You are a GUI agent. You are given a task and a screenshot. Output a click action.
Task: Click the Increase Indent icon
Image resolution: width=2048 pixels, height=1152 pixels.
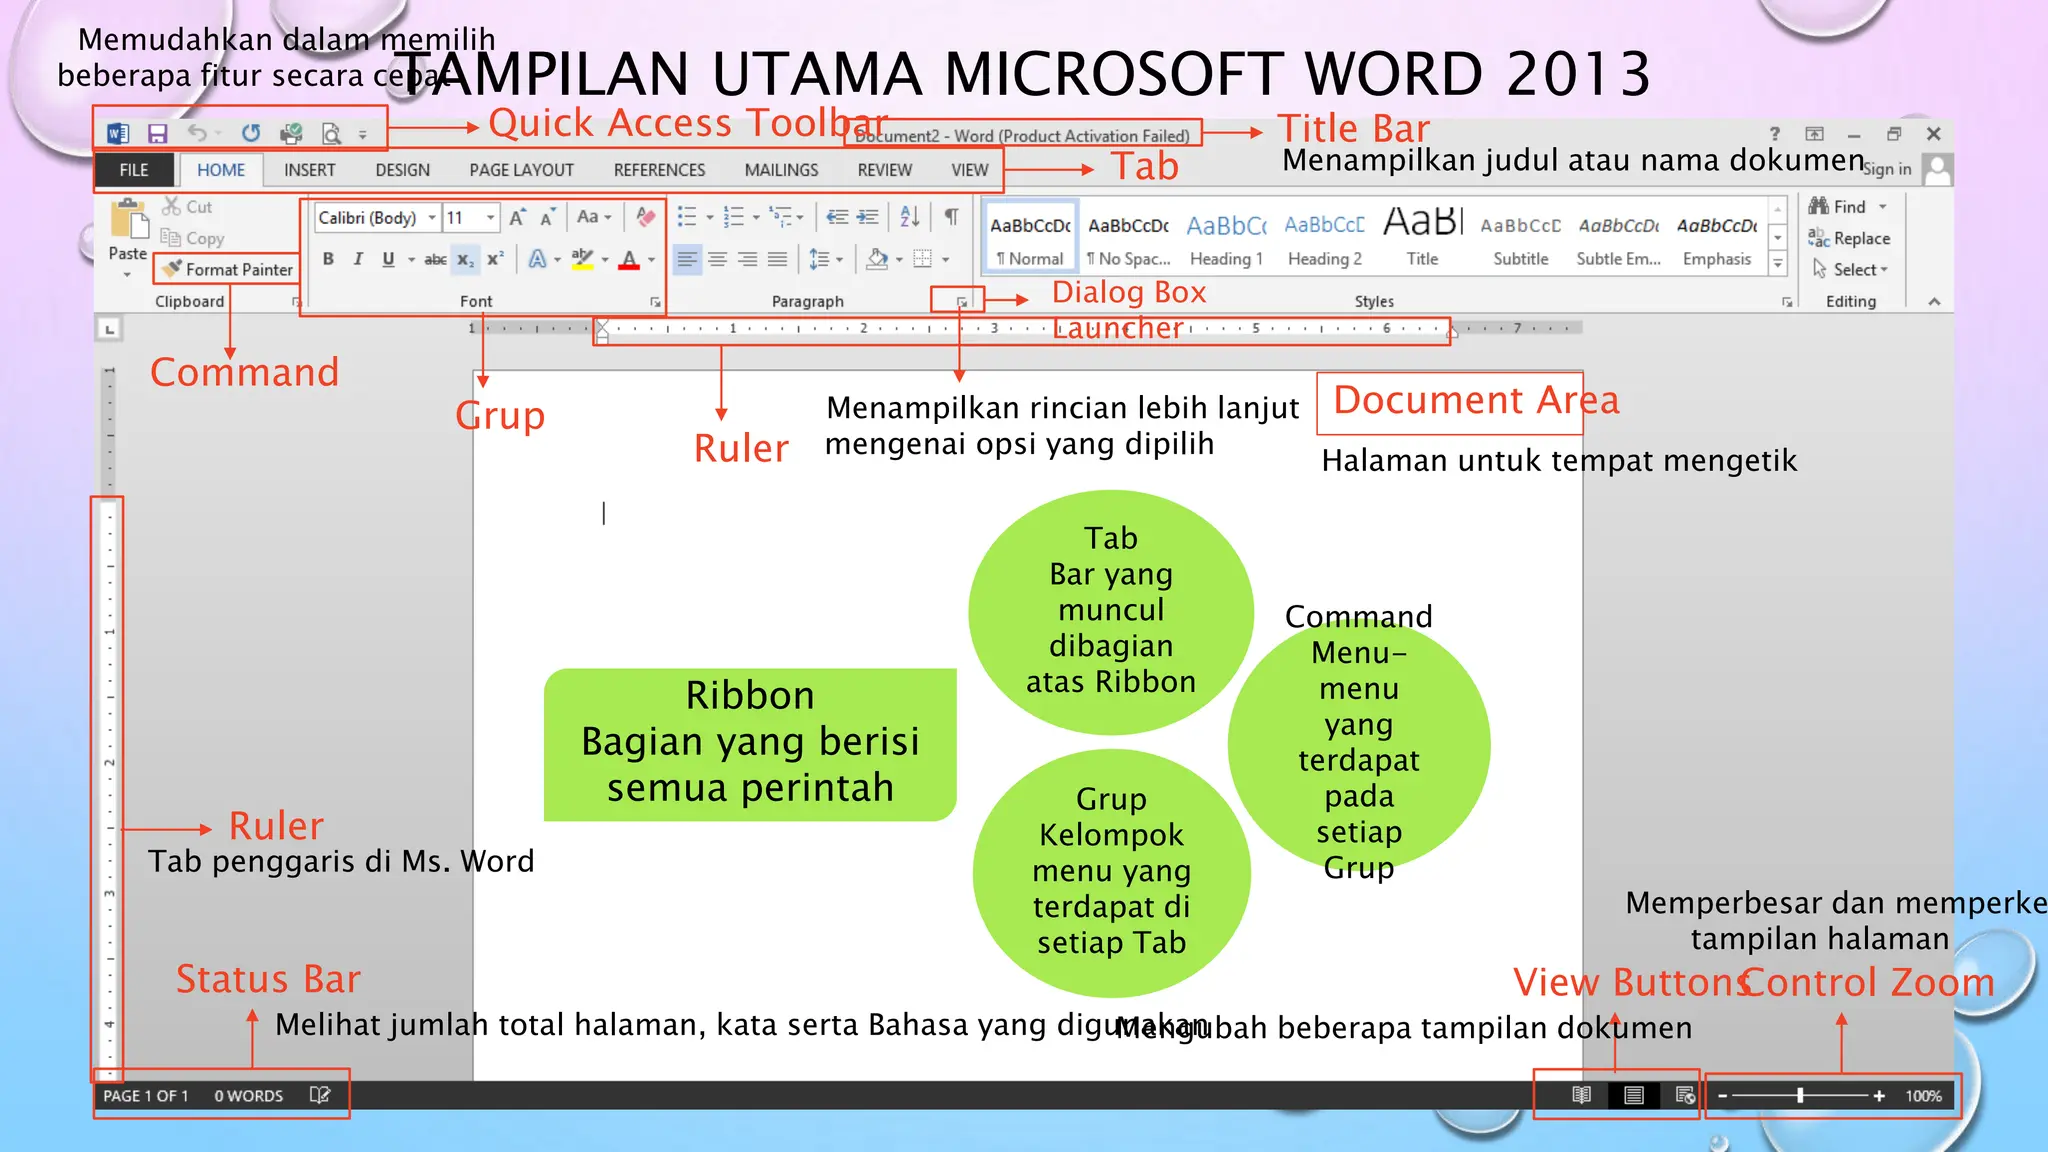[868, 217]
